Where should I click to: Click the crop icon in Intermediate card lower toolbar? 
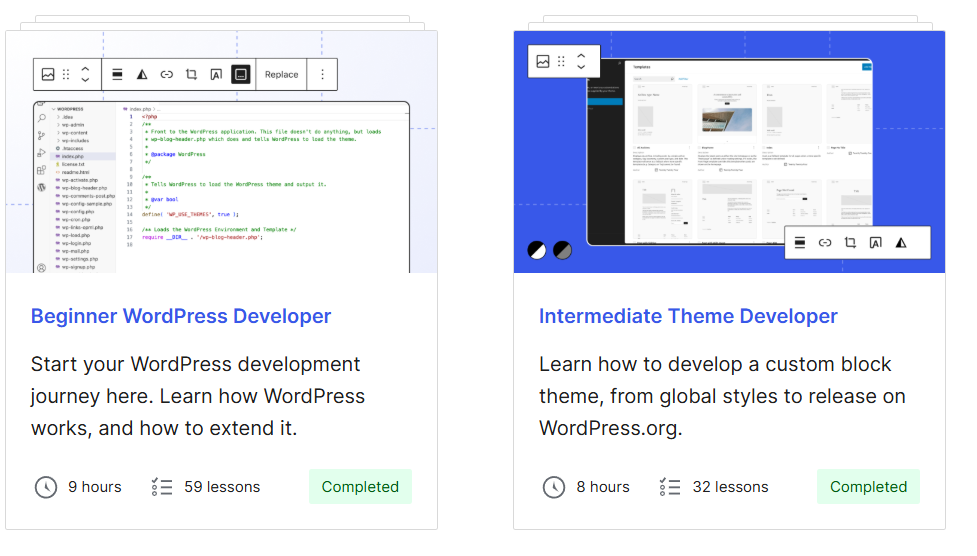[851, 243]
